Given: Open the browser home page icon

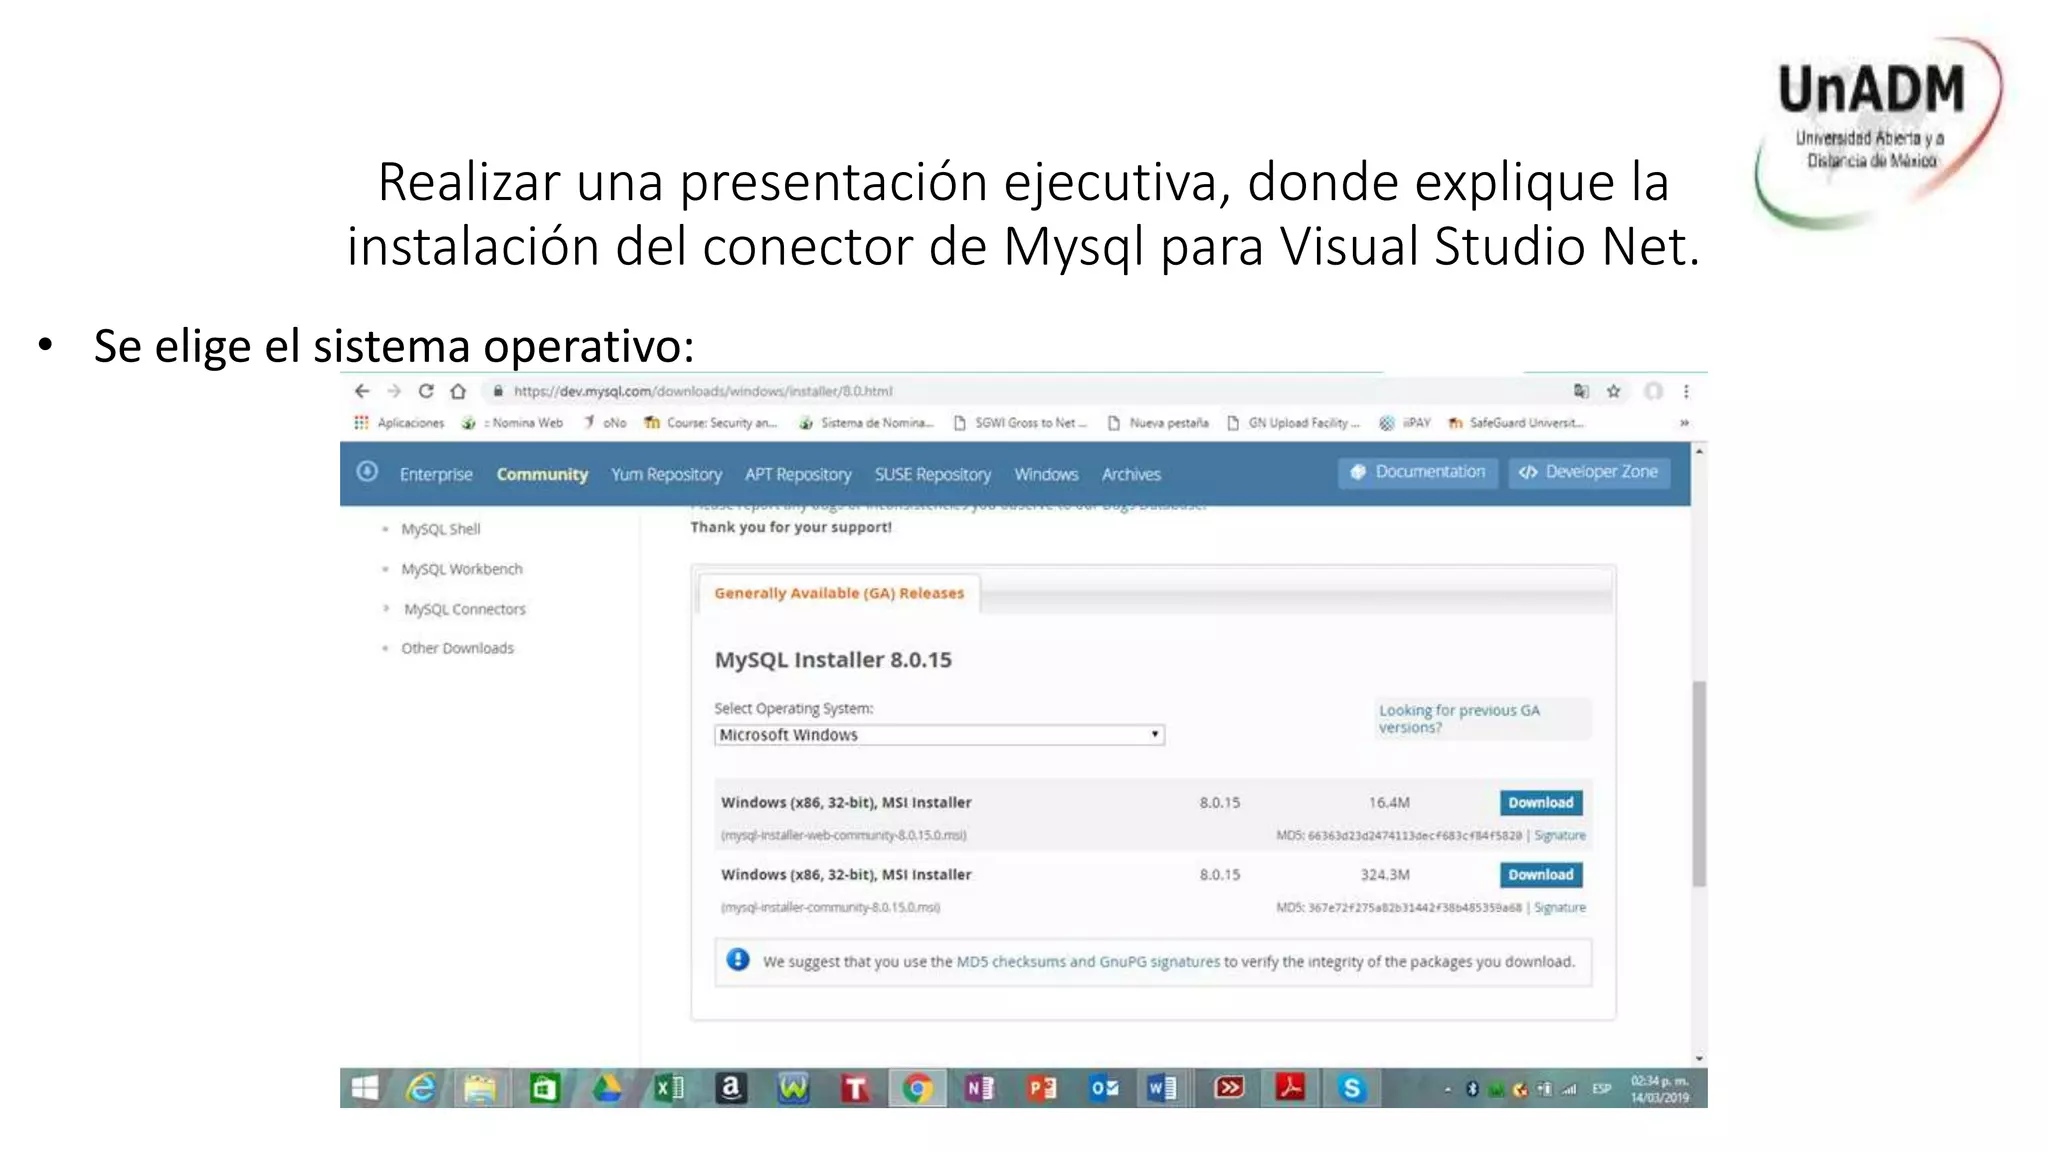Looking at the screenshot, I should pyautogui.click(x=458, y=391).
